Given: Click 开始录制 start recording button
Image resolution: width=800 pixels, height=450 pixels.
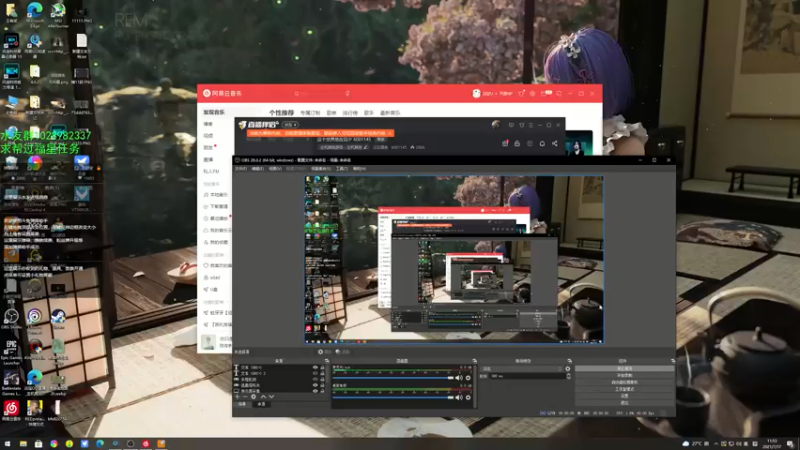Looking at the screenshot, I should (x=624, y=376).
